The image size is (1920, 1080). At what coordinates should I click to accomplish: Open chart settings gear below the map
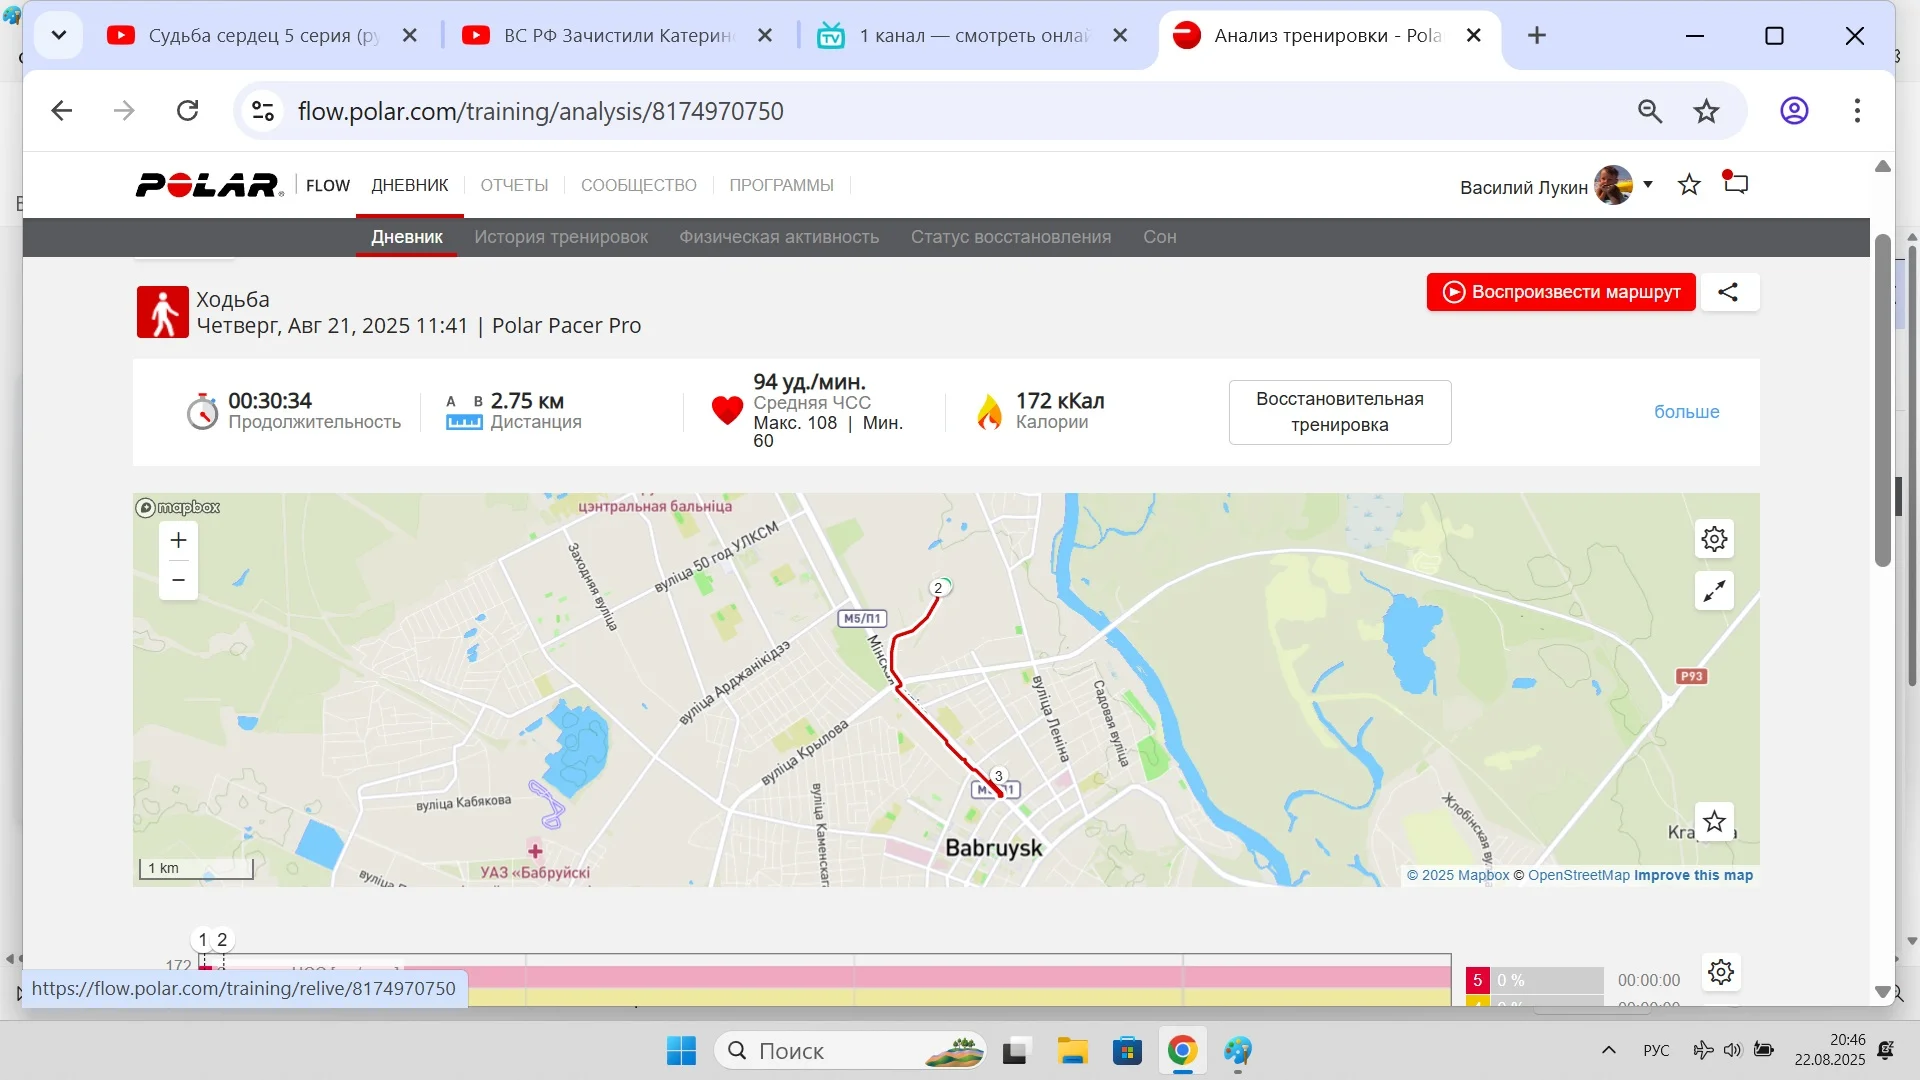[1721, 972]
